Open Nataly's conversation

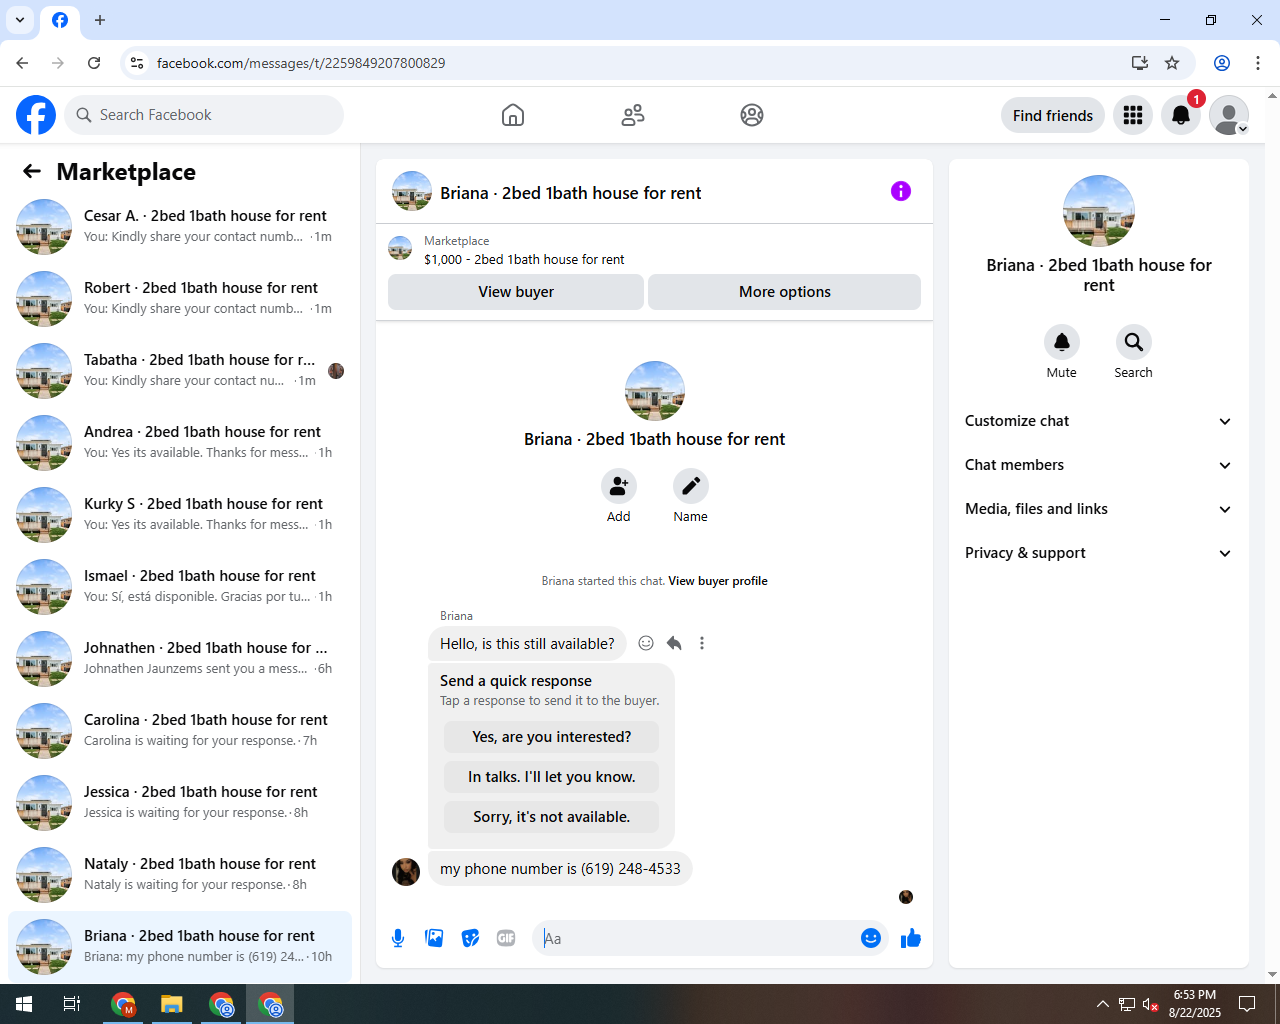coord(180,874)
